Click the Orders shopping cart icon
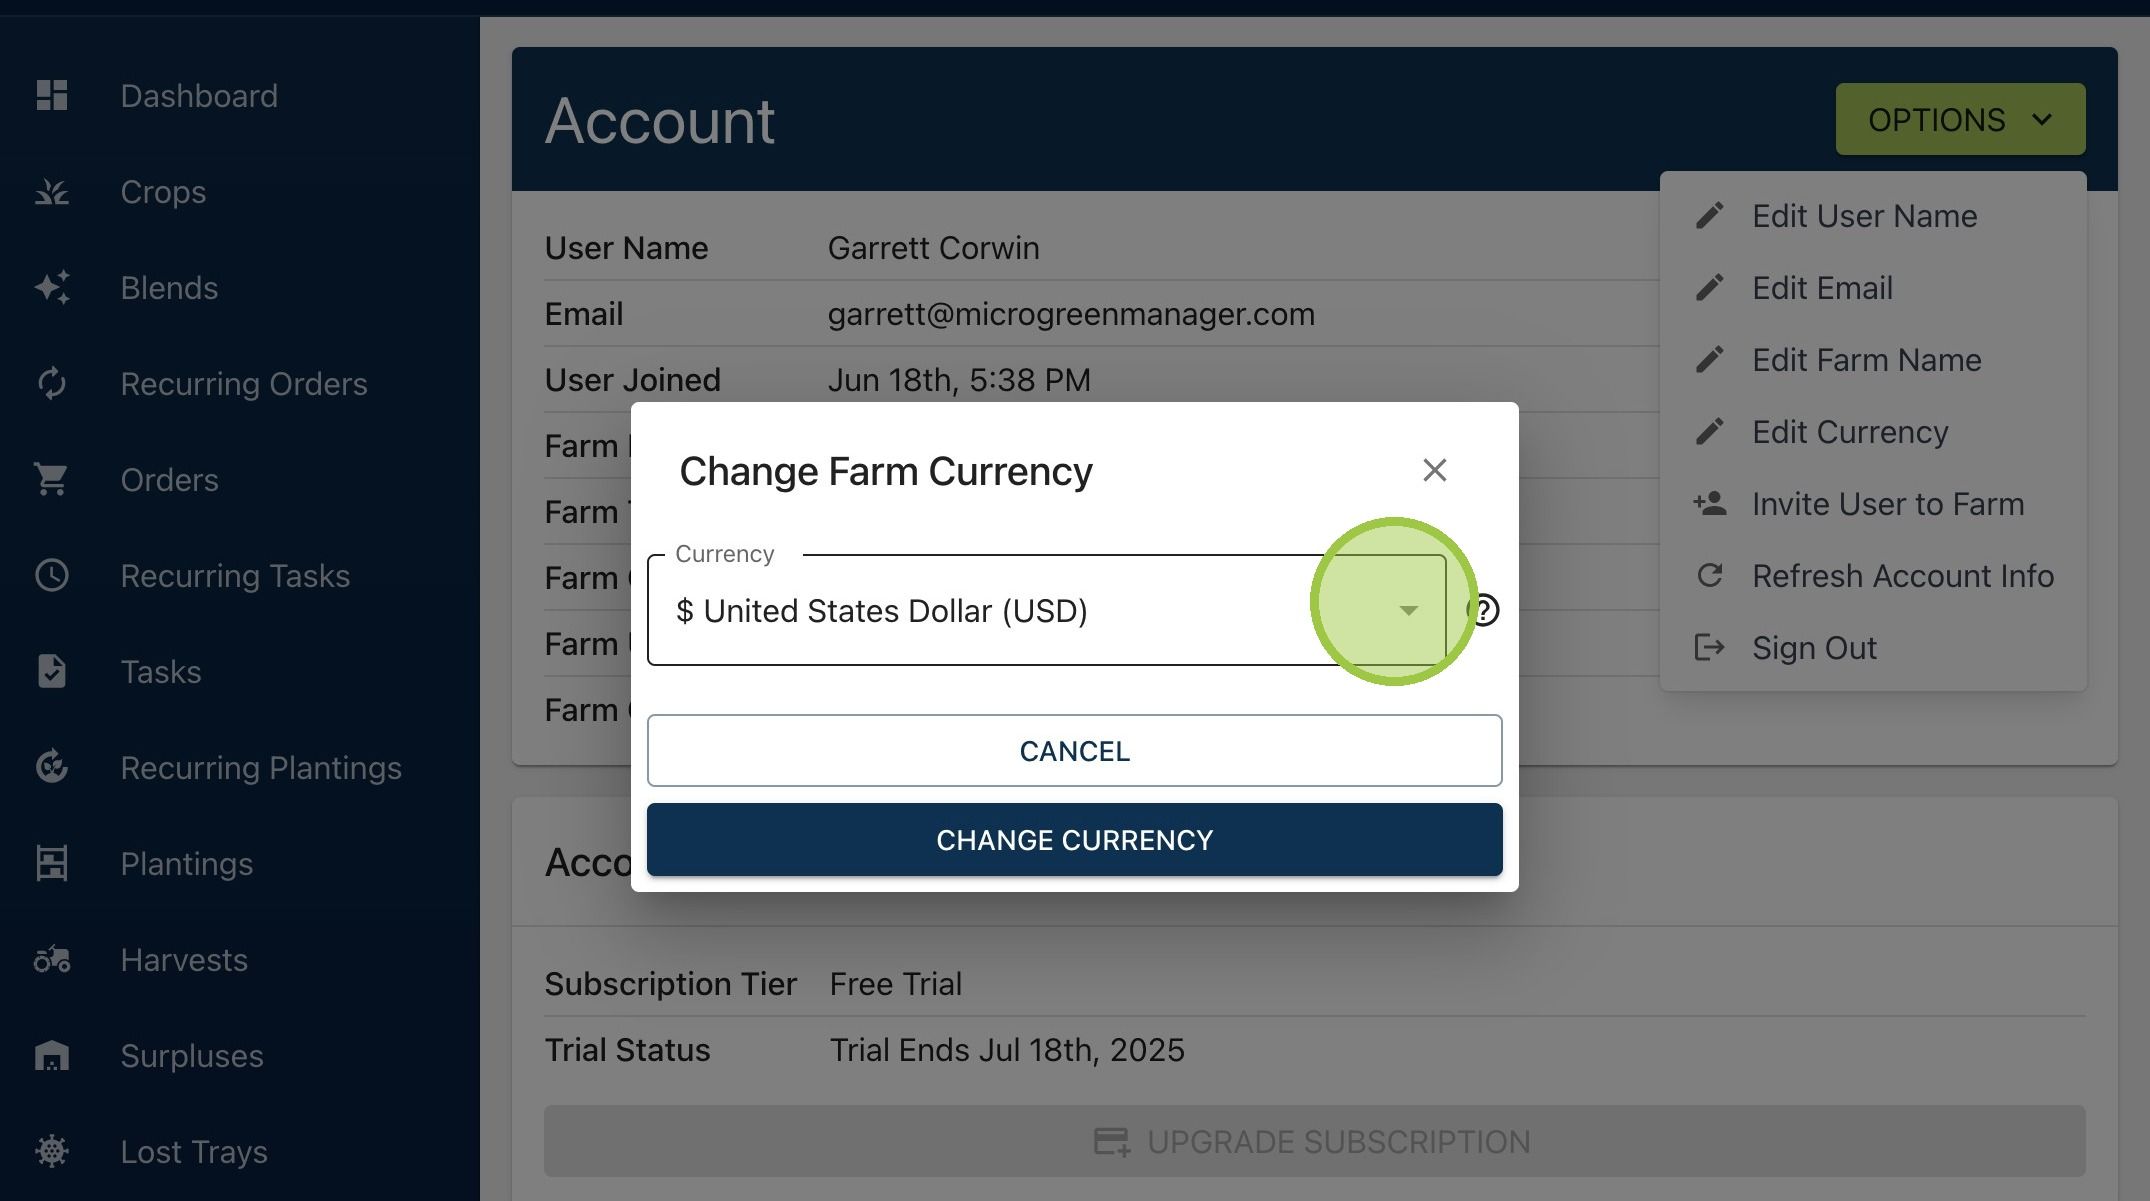 pos(52,480)
